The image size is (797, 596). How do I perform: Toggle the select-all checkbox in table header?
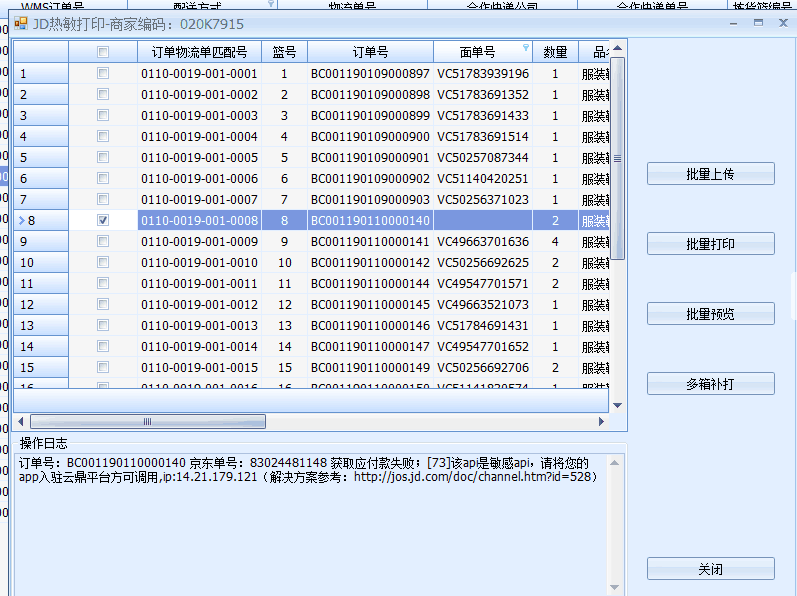[103, 52]
